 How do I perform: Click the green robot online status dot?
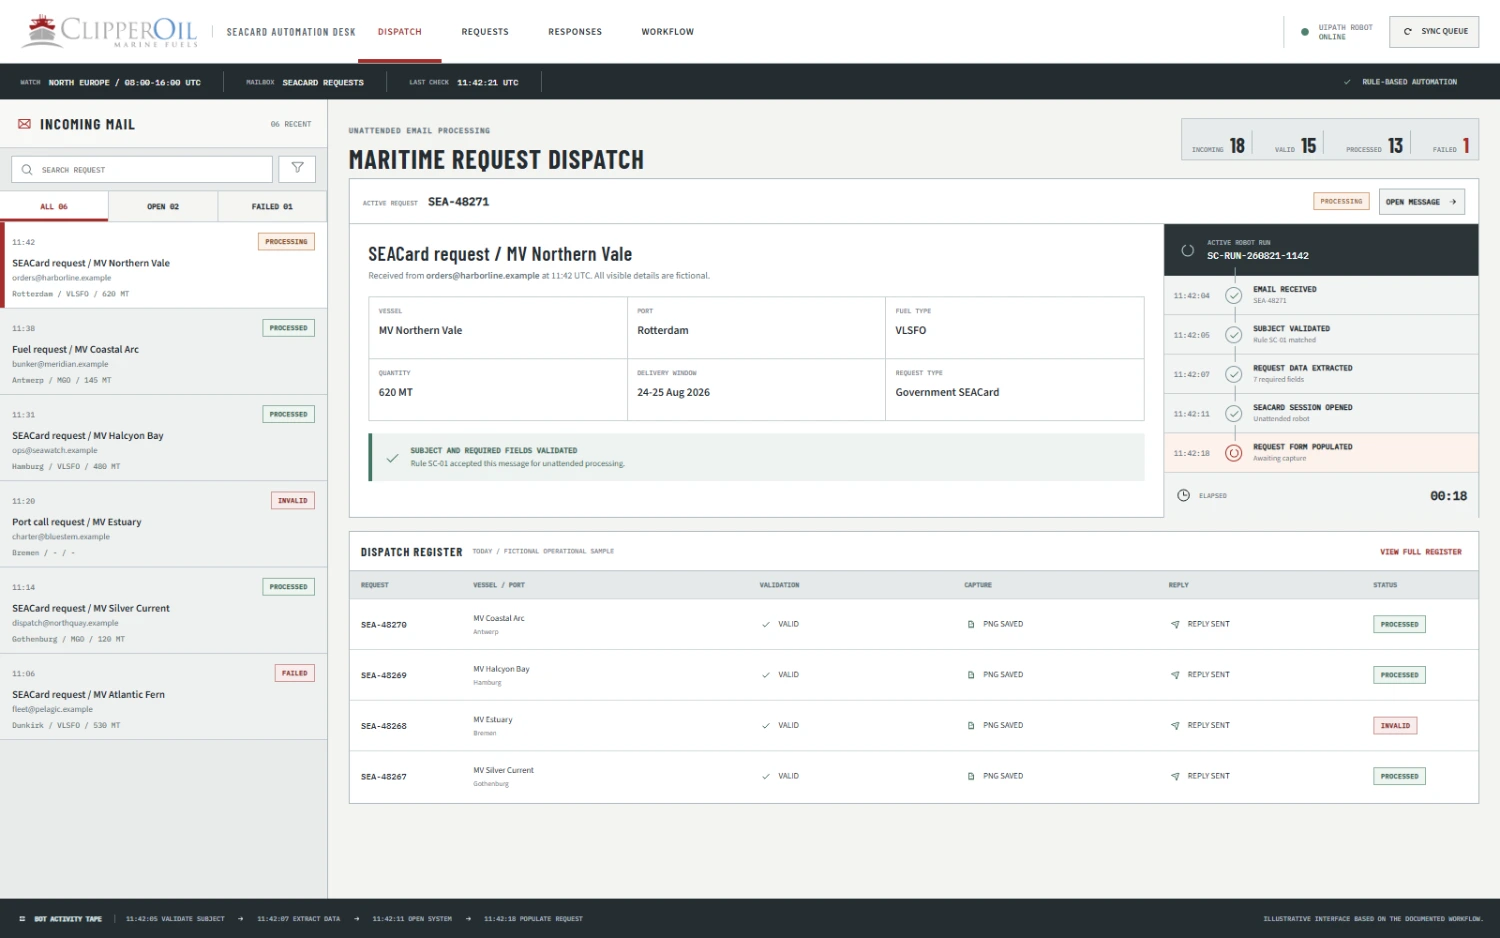click(x=1305, y=32)
